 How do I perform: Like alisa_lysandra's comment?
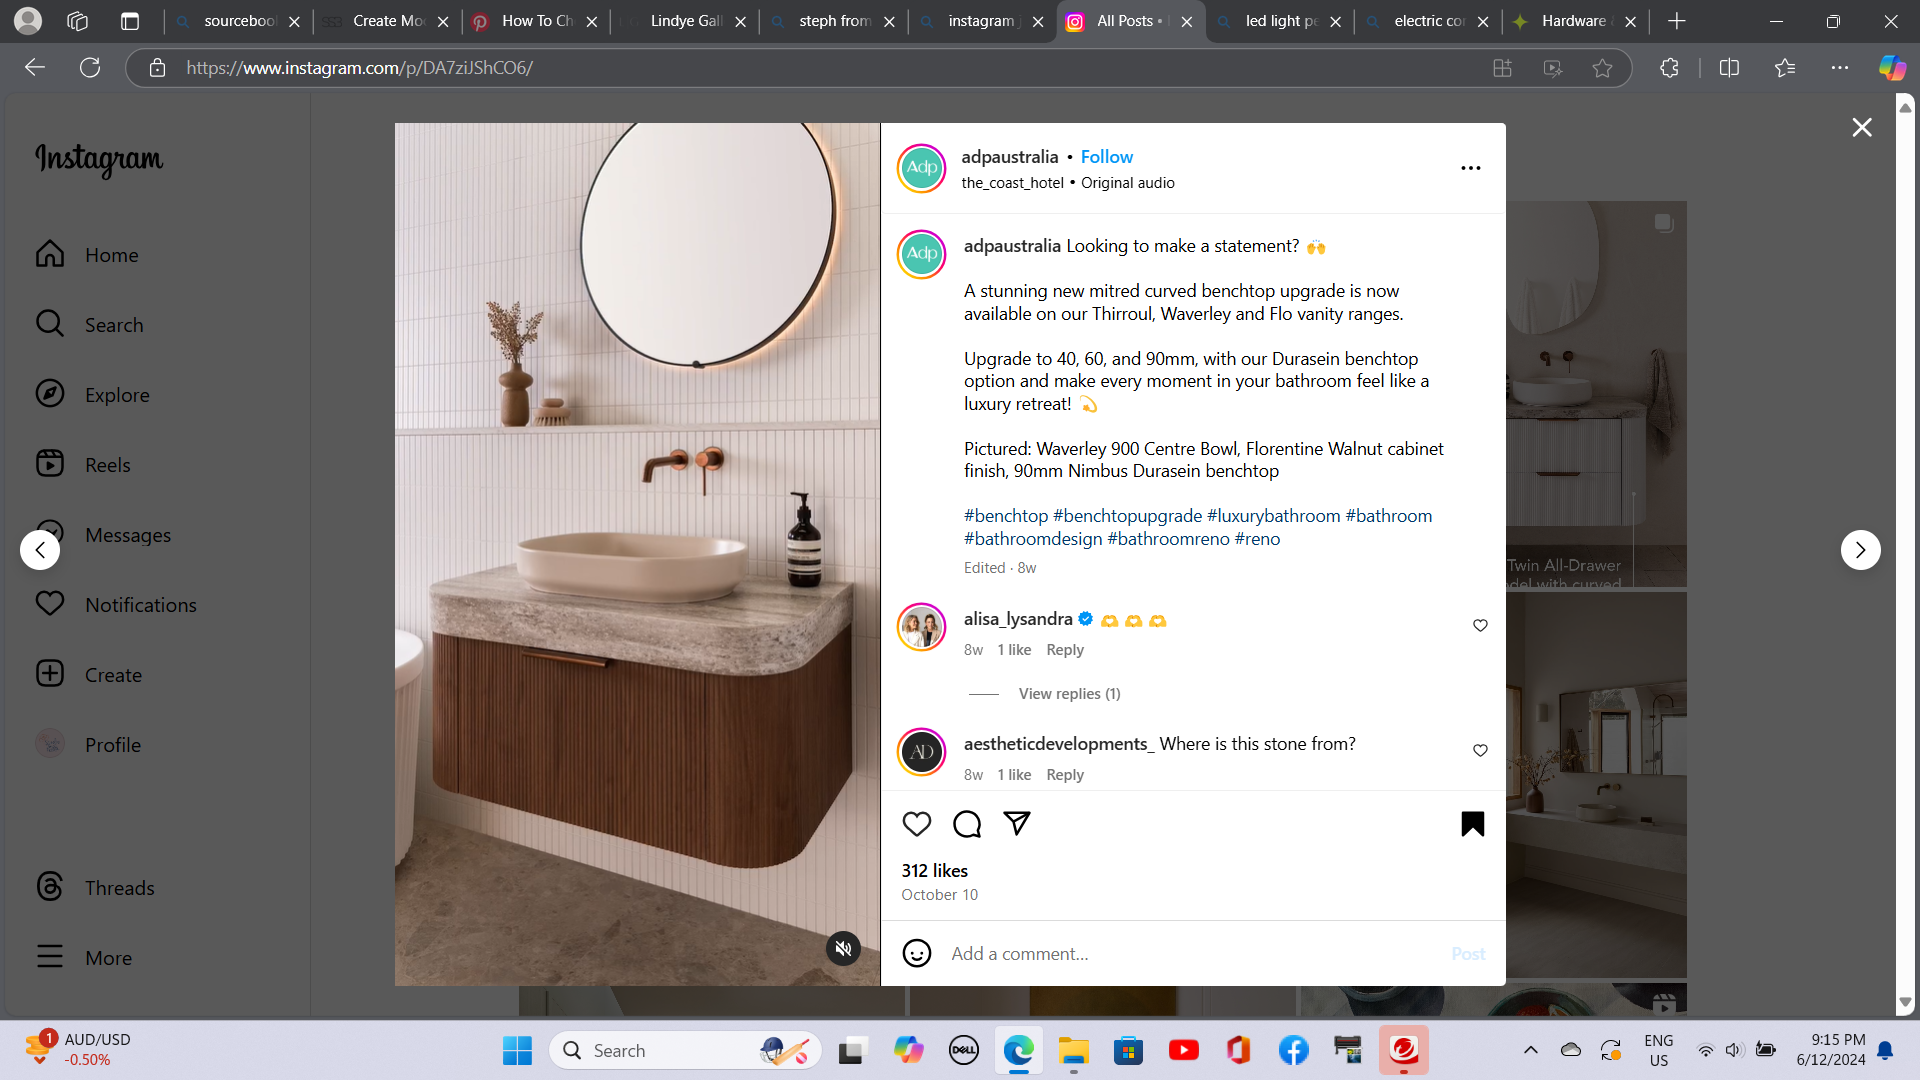pyautogui.click(x=1480, y=626)
